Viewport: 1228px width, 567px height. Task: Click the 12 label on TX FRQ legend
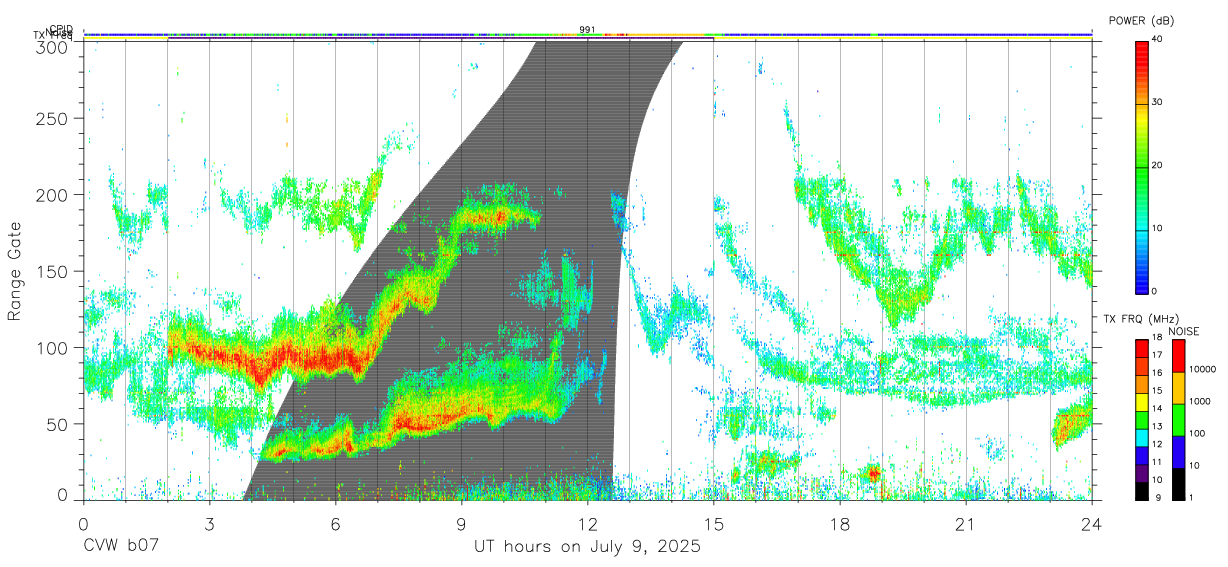point(1158,444)
